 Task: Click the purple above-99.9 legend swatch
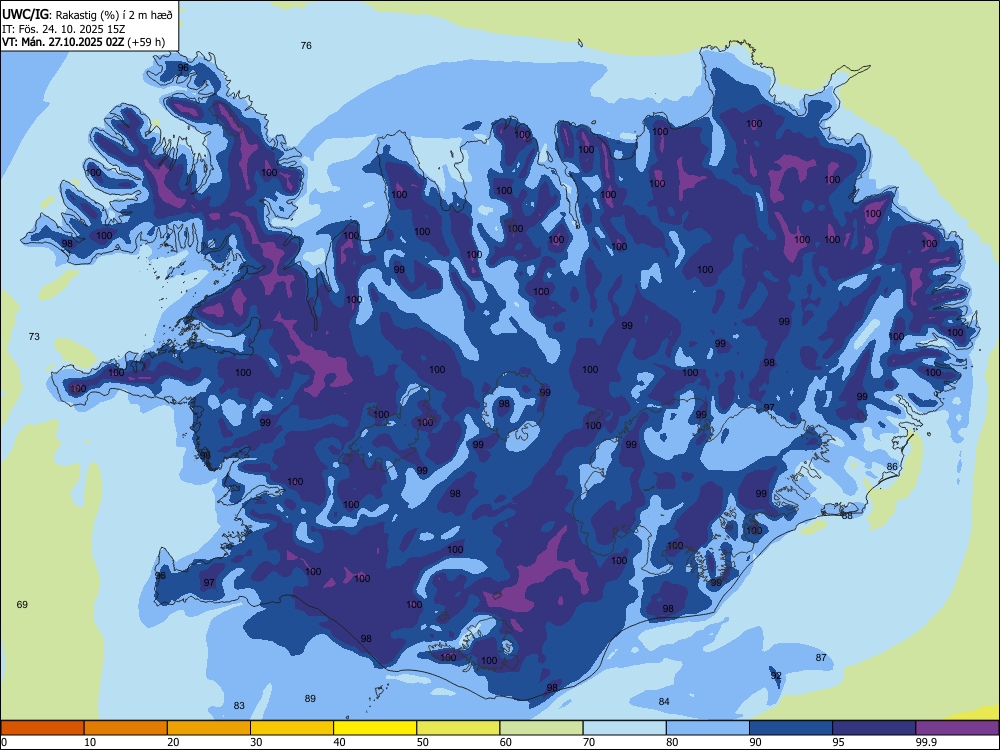pos(957,728)
